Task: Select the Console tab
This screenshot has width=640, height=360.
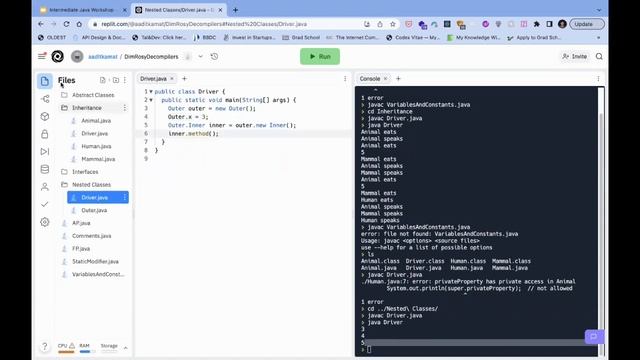Action: 370,78
